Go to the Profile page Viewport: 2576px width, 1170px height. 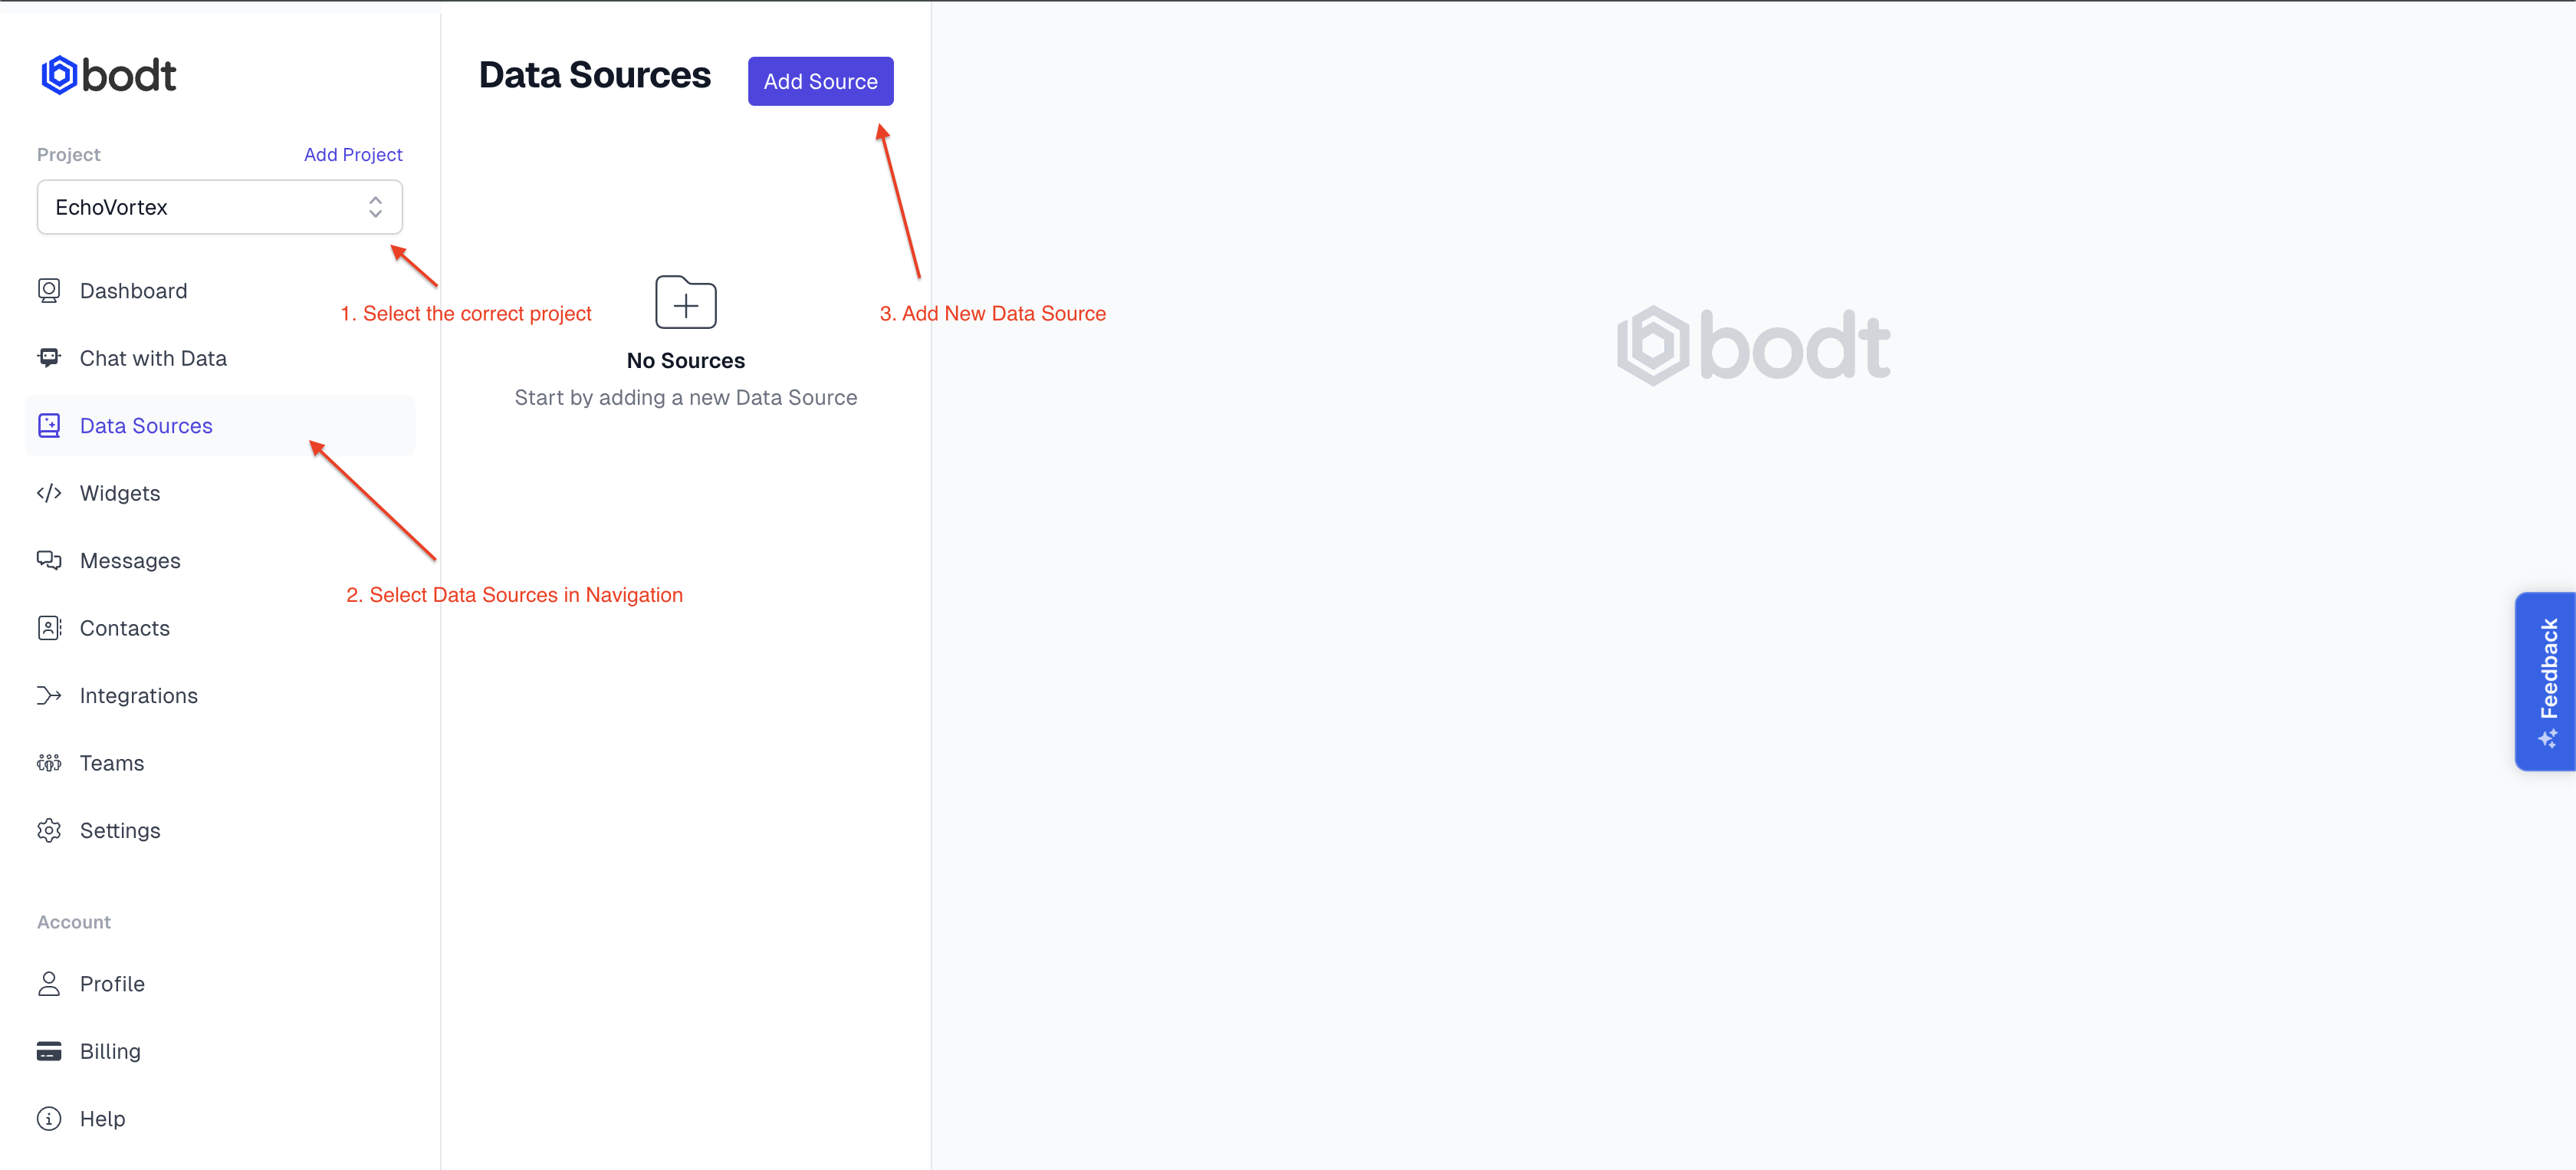[112, 984]
